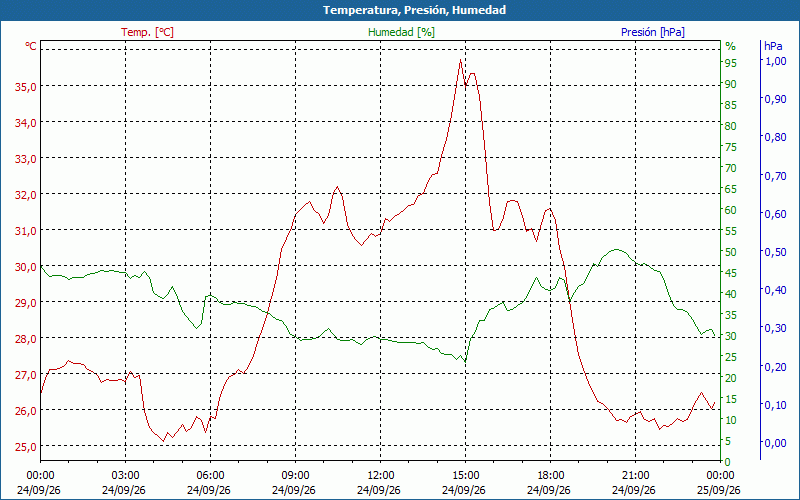800x500 pixels.
Task: Click humidity axis value '45'
Action: click(731, 273)
